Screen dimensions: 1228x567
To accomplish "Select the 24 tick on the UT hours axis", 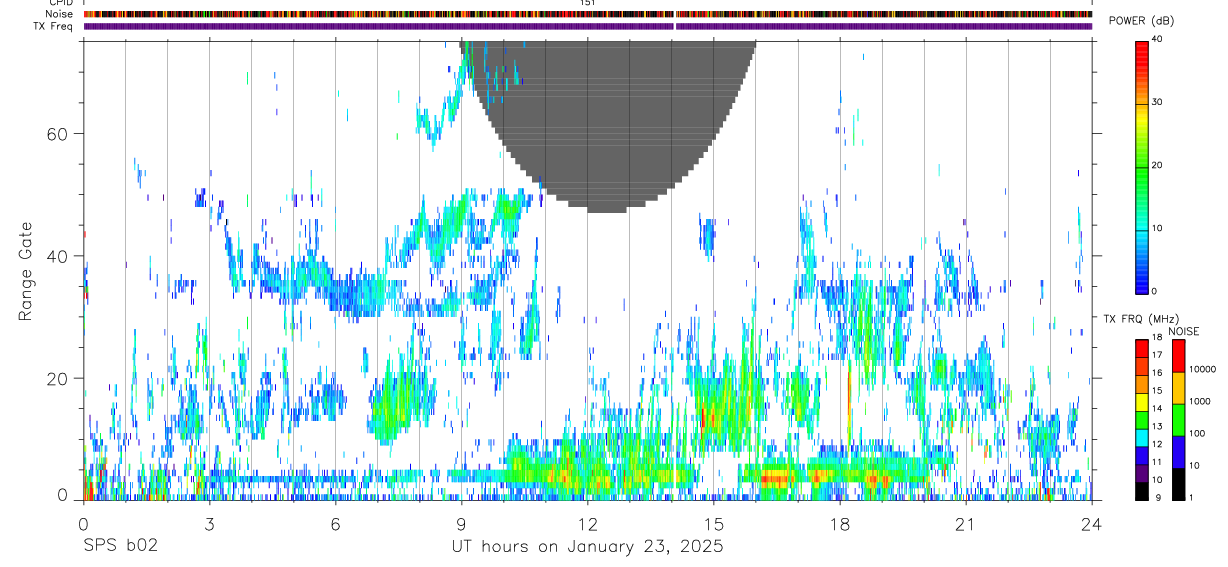I will 1091,524.
